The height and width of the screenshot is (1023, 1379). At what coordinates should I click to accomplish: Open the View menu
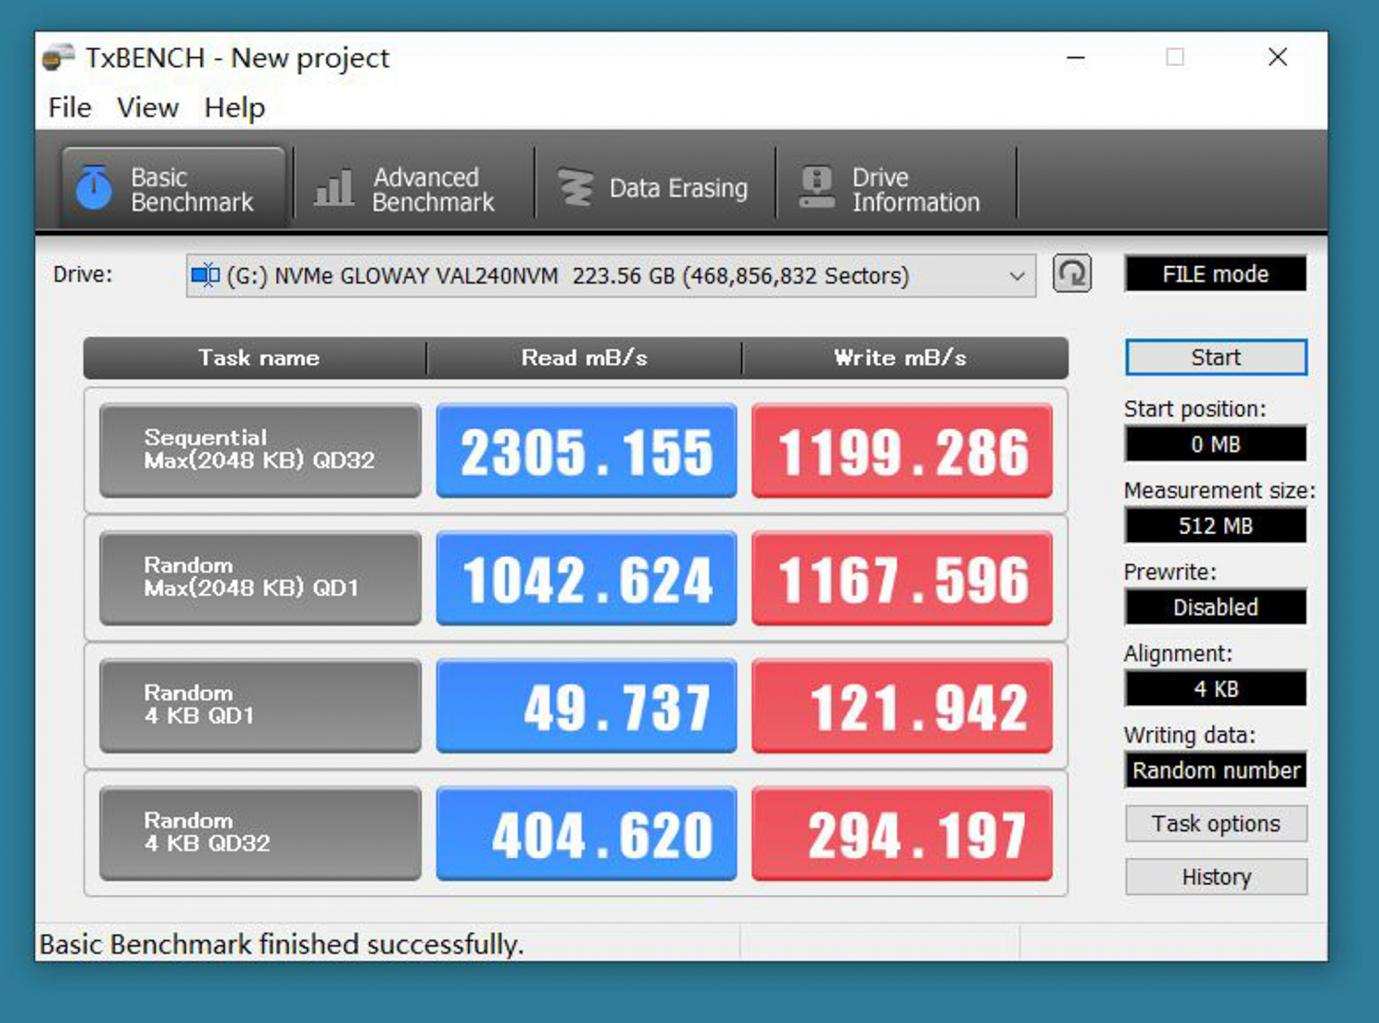pos(147,107)
